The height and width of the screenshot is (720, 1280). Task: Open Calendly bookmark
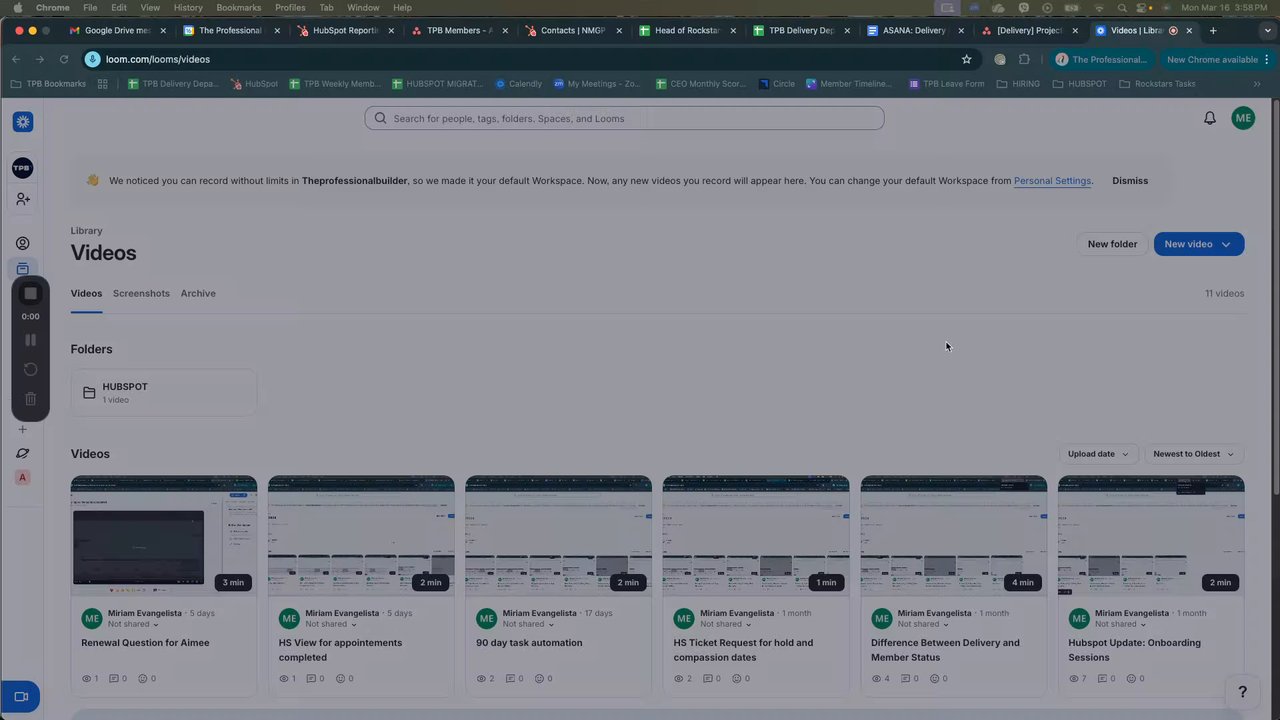tap(519, 84)
